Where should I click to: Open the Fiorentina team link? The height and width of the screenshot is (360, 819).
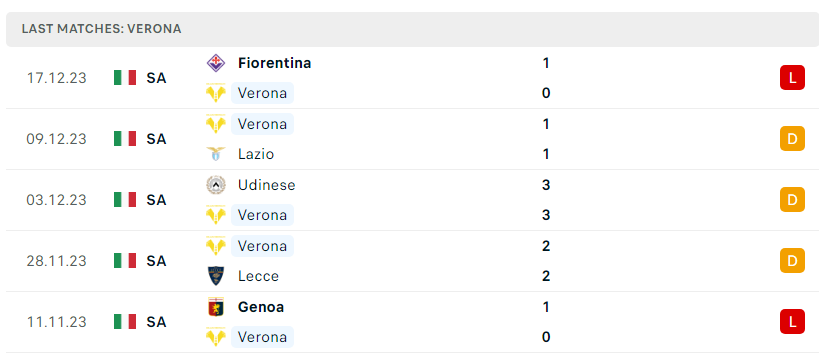pos(274,63)
